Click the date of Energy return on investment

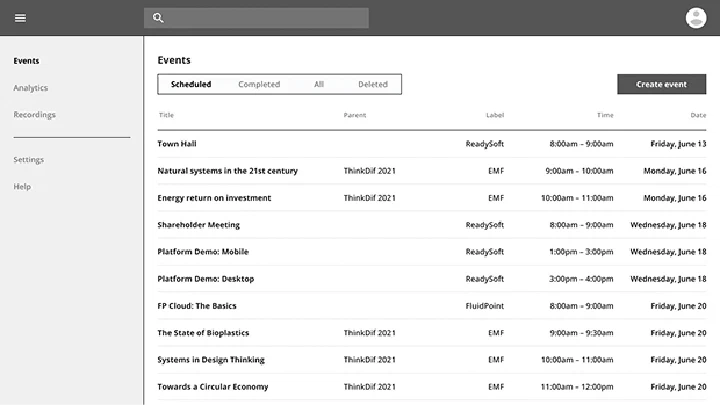point(675,198)
